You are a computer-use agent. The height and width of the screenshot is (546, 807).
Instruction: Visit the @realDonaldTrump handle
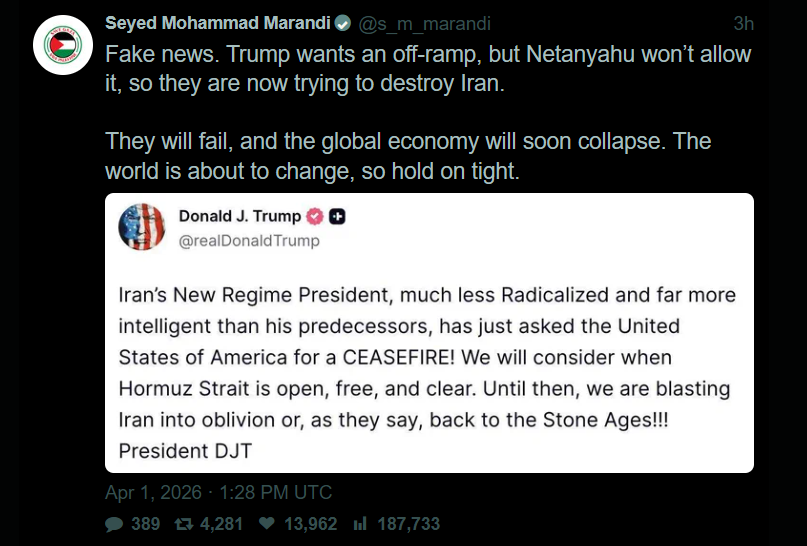[249, 240]
